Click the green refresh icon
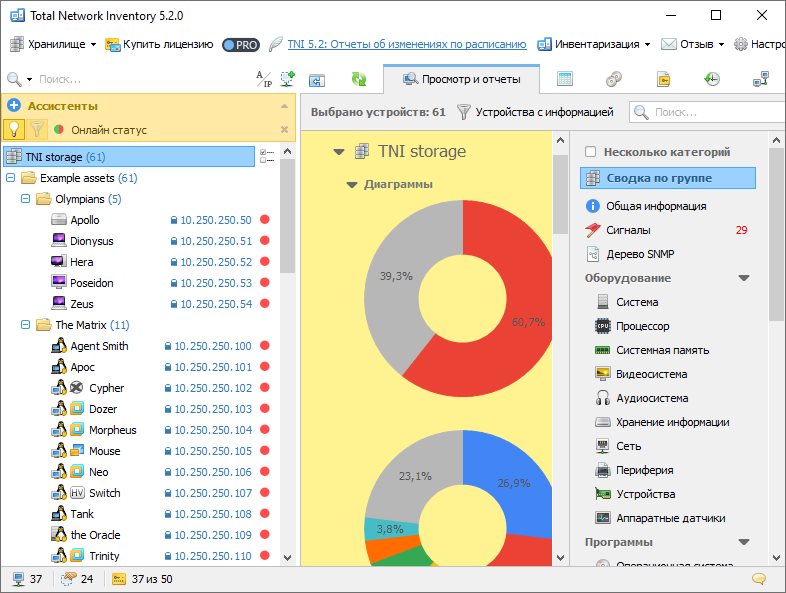 [359, 79]
